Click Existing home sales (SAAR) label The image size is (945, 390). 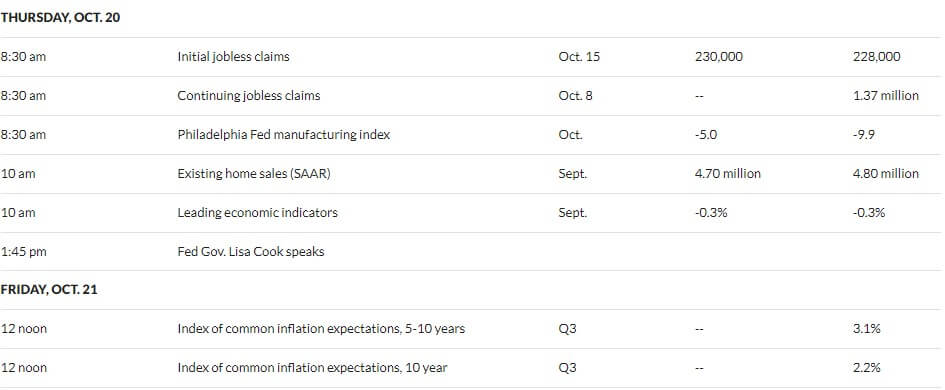coord(254,174)
